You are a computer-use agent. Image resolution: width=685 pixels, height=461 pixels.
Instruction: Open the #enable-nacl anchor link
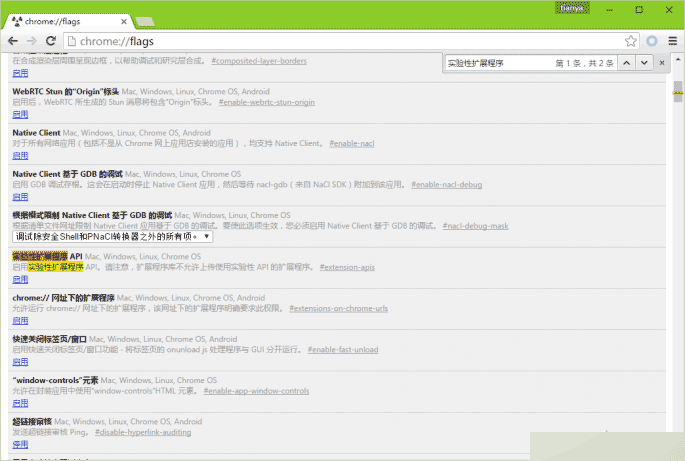[x=352, y=143]
